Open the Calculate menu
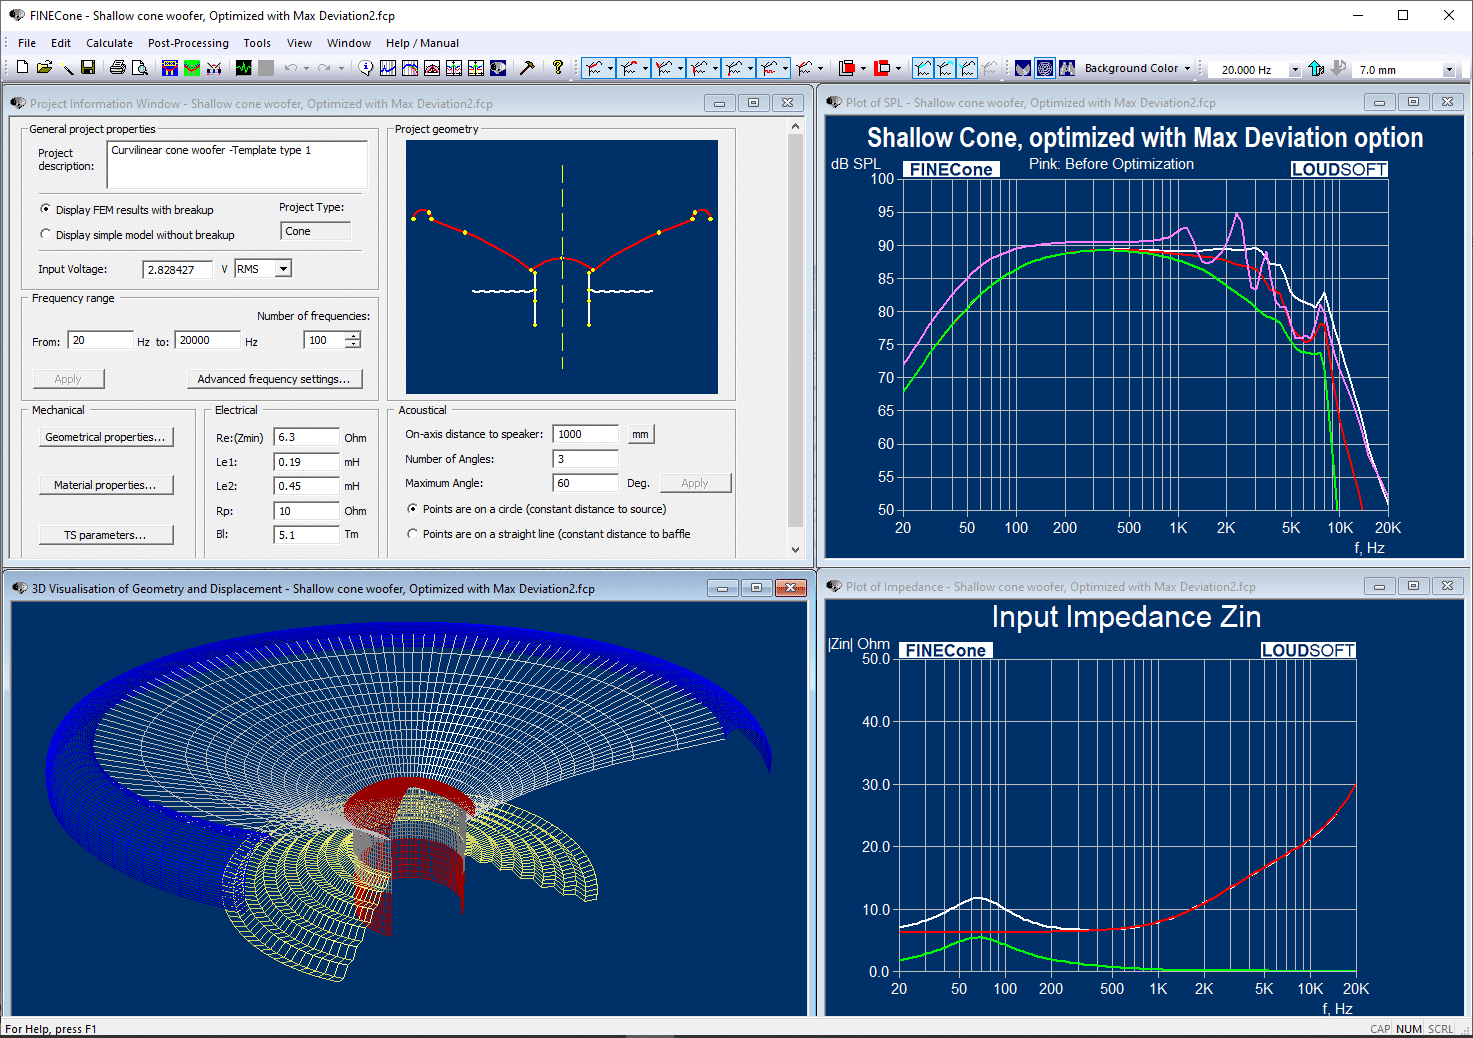This screenshot has width=1473, height=1038. 109,42
